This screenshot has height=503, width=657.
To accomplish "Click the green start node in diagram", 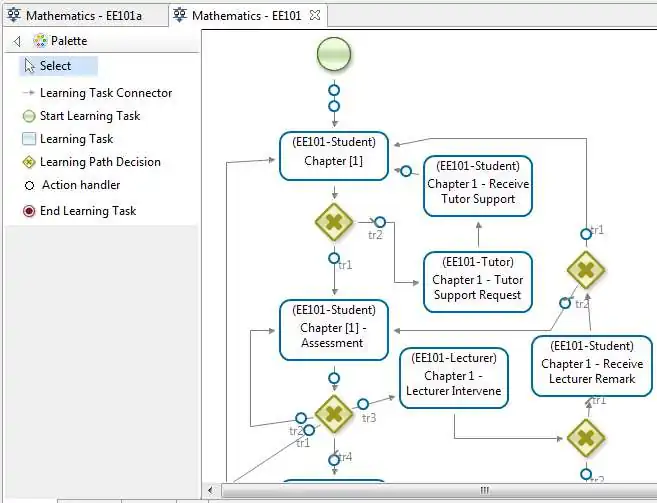I will [x=334, y=54].
